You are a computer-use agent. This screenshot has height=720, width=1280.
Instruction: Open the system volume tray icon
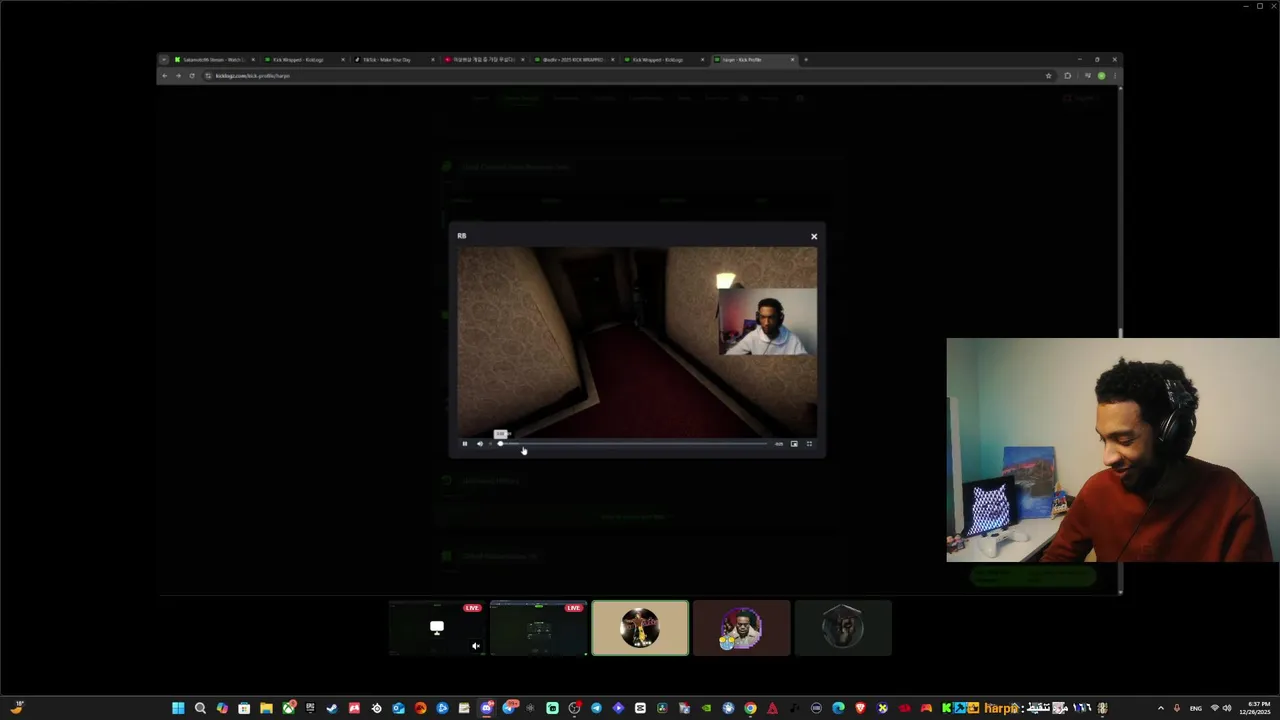(1227, 708)
